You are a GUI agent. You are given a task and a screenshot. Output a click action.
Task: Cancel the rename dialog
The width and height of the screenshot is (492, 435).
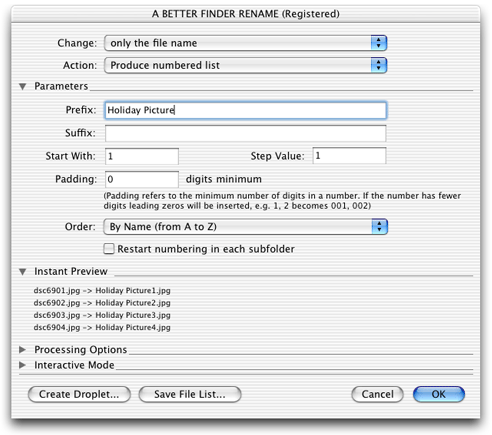[x=377, y=394]
